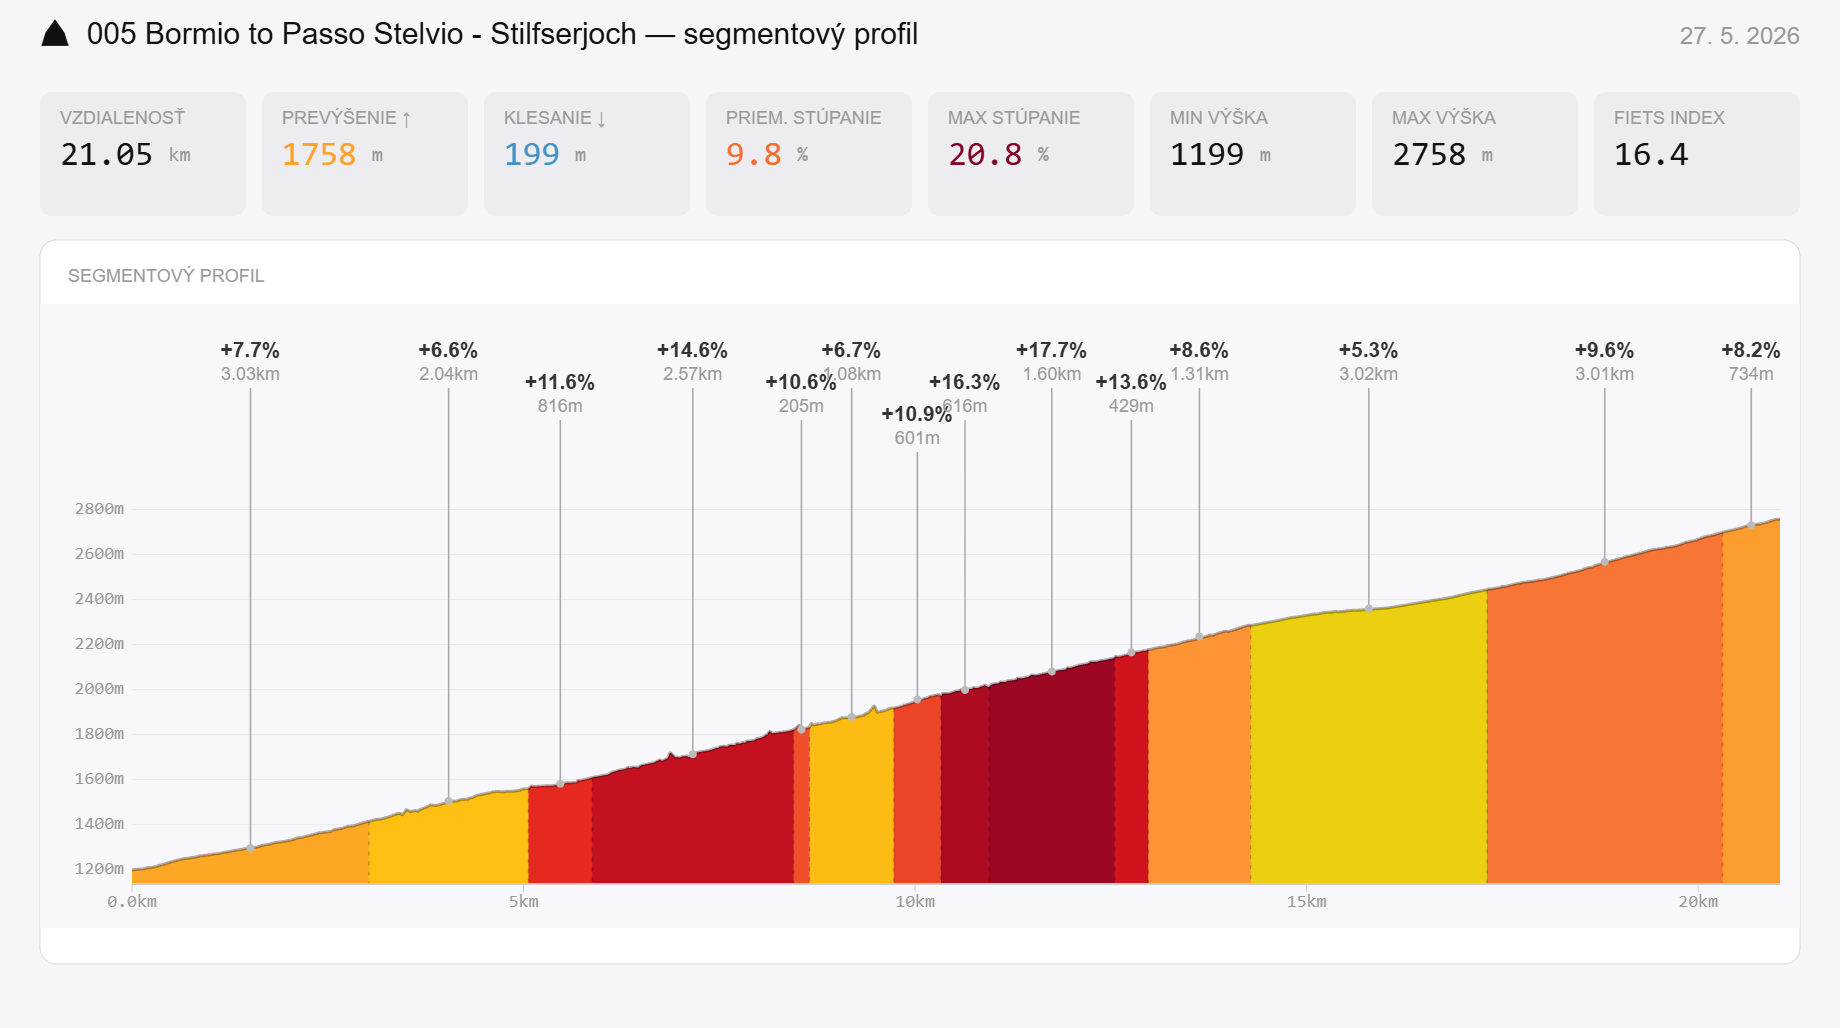The width and height of the screenshot is (1840, 1028).
Task: Click the 20km distance axis label
Action: [x=1698, y=902]
